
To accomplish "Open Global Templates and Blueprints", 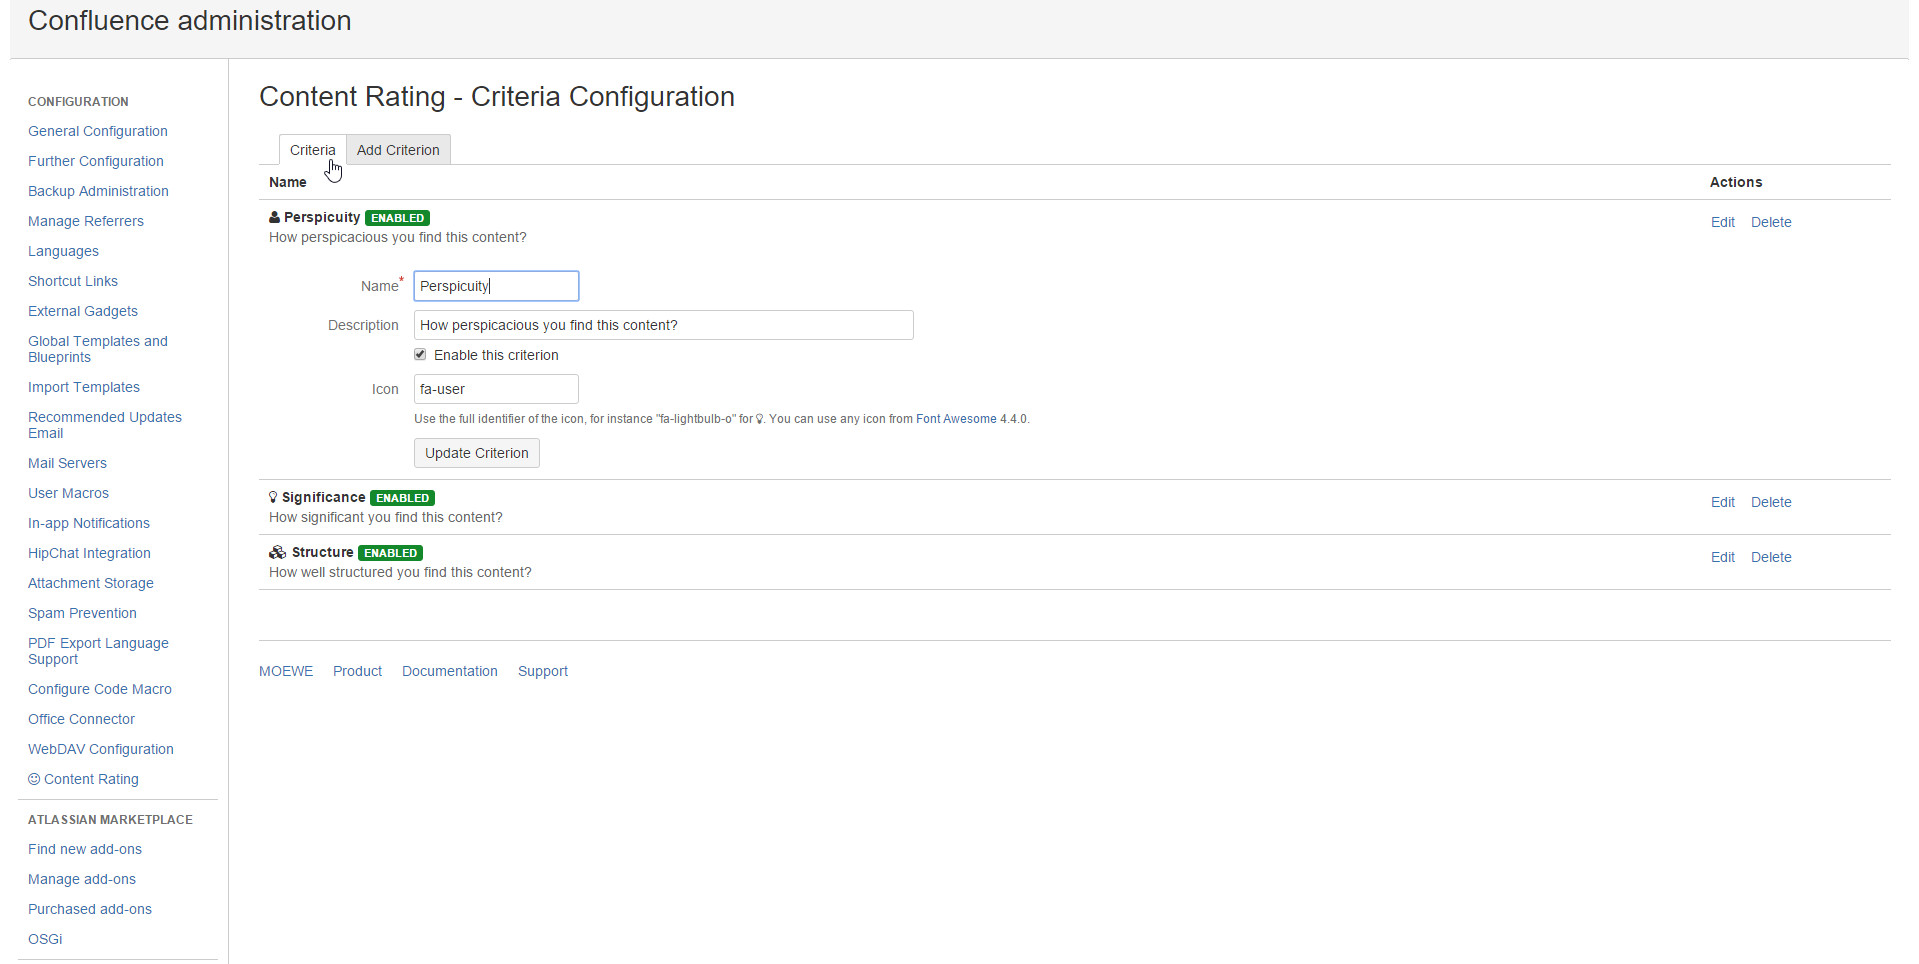I will point(98,349).
